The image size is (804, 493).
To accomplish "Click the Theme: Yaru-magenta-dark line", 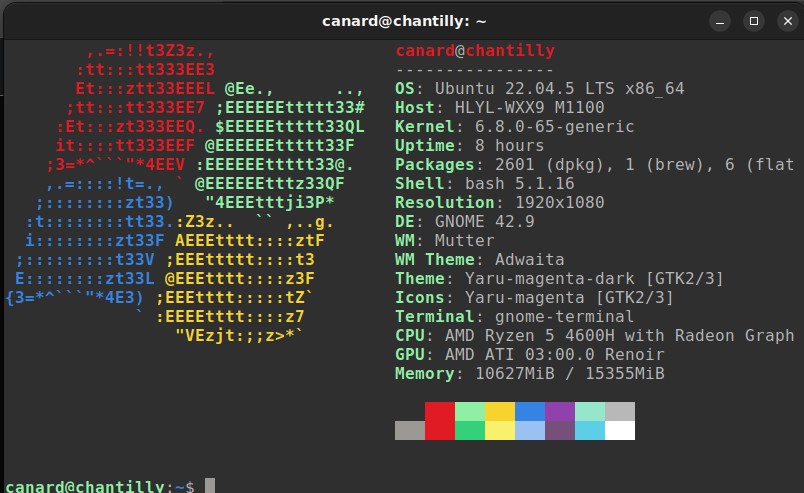I will 559,278.
